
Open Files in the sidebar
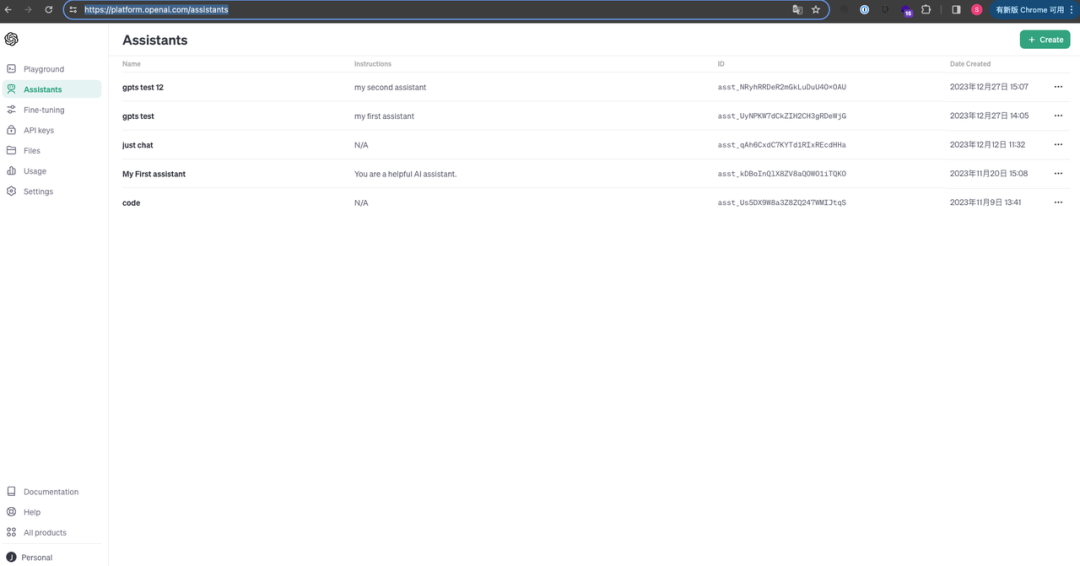(x=52, y=150)
